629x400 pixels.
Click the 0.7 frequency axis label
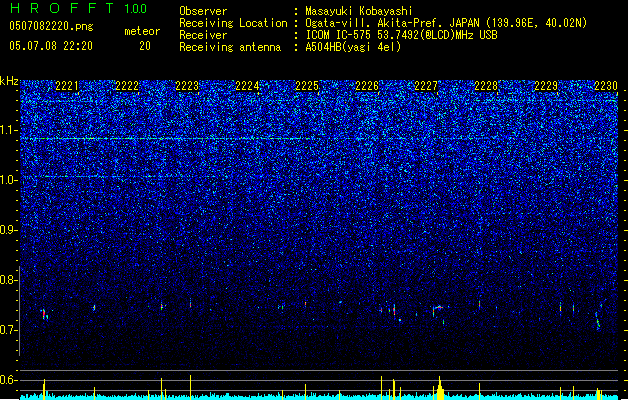[8, 330]
